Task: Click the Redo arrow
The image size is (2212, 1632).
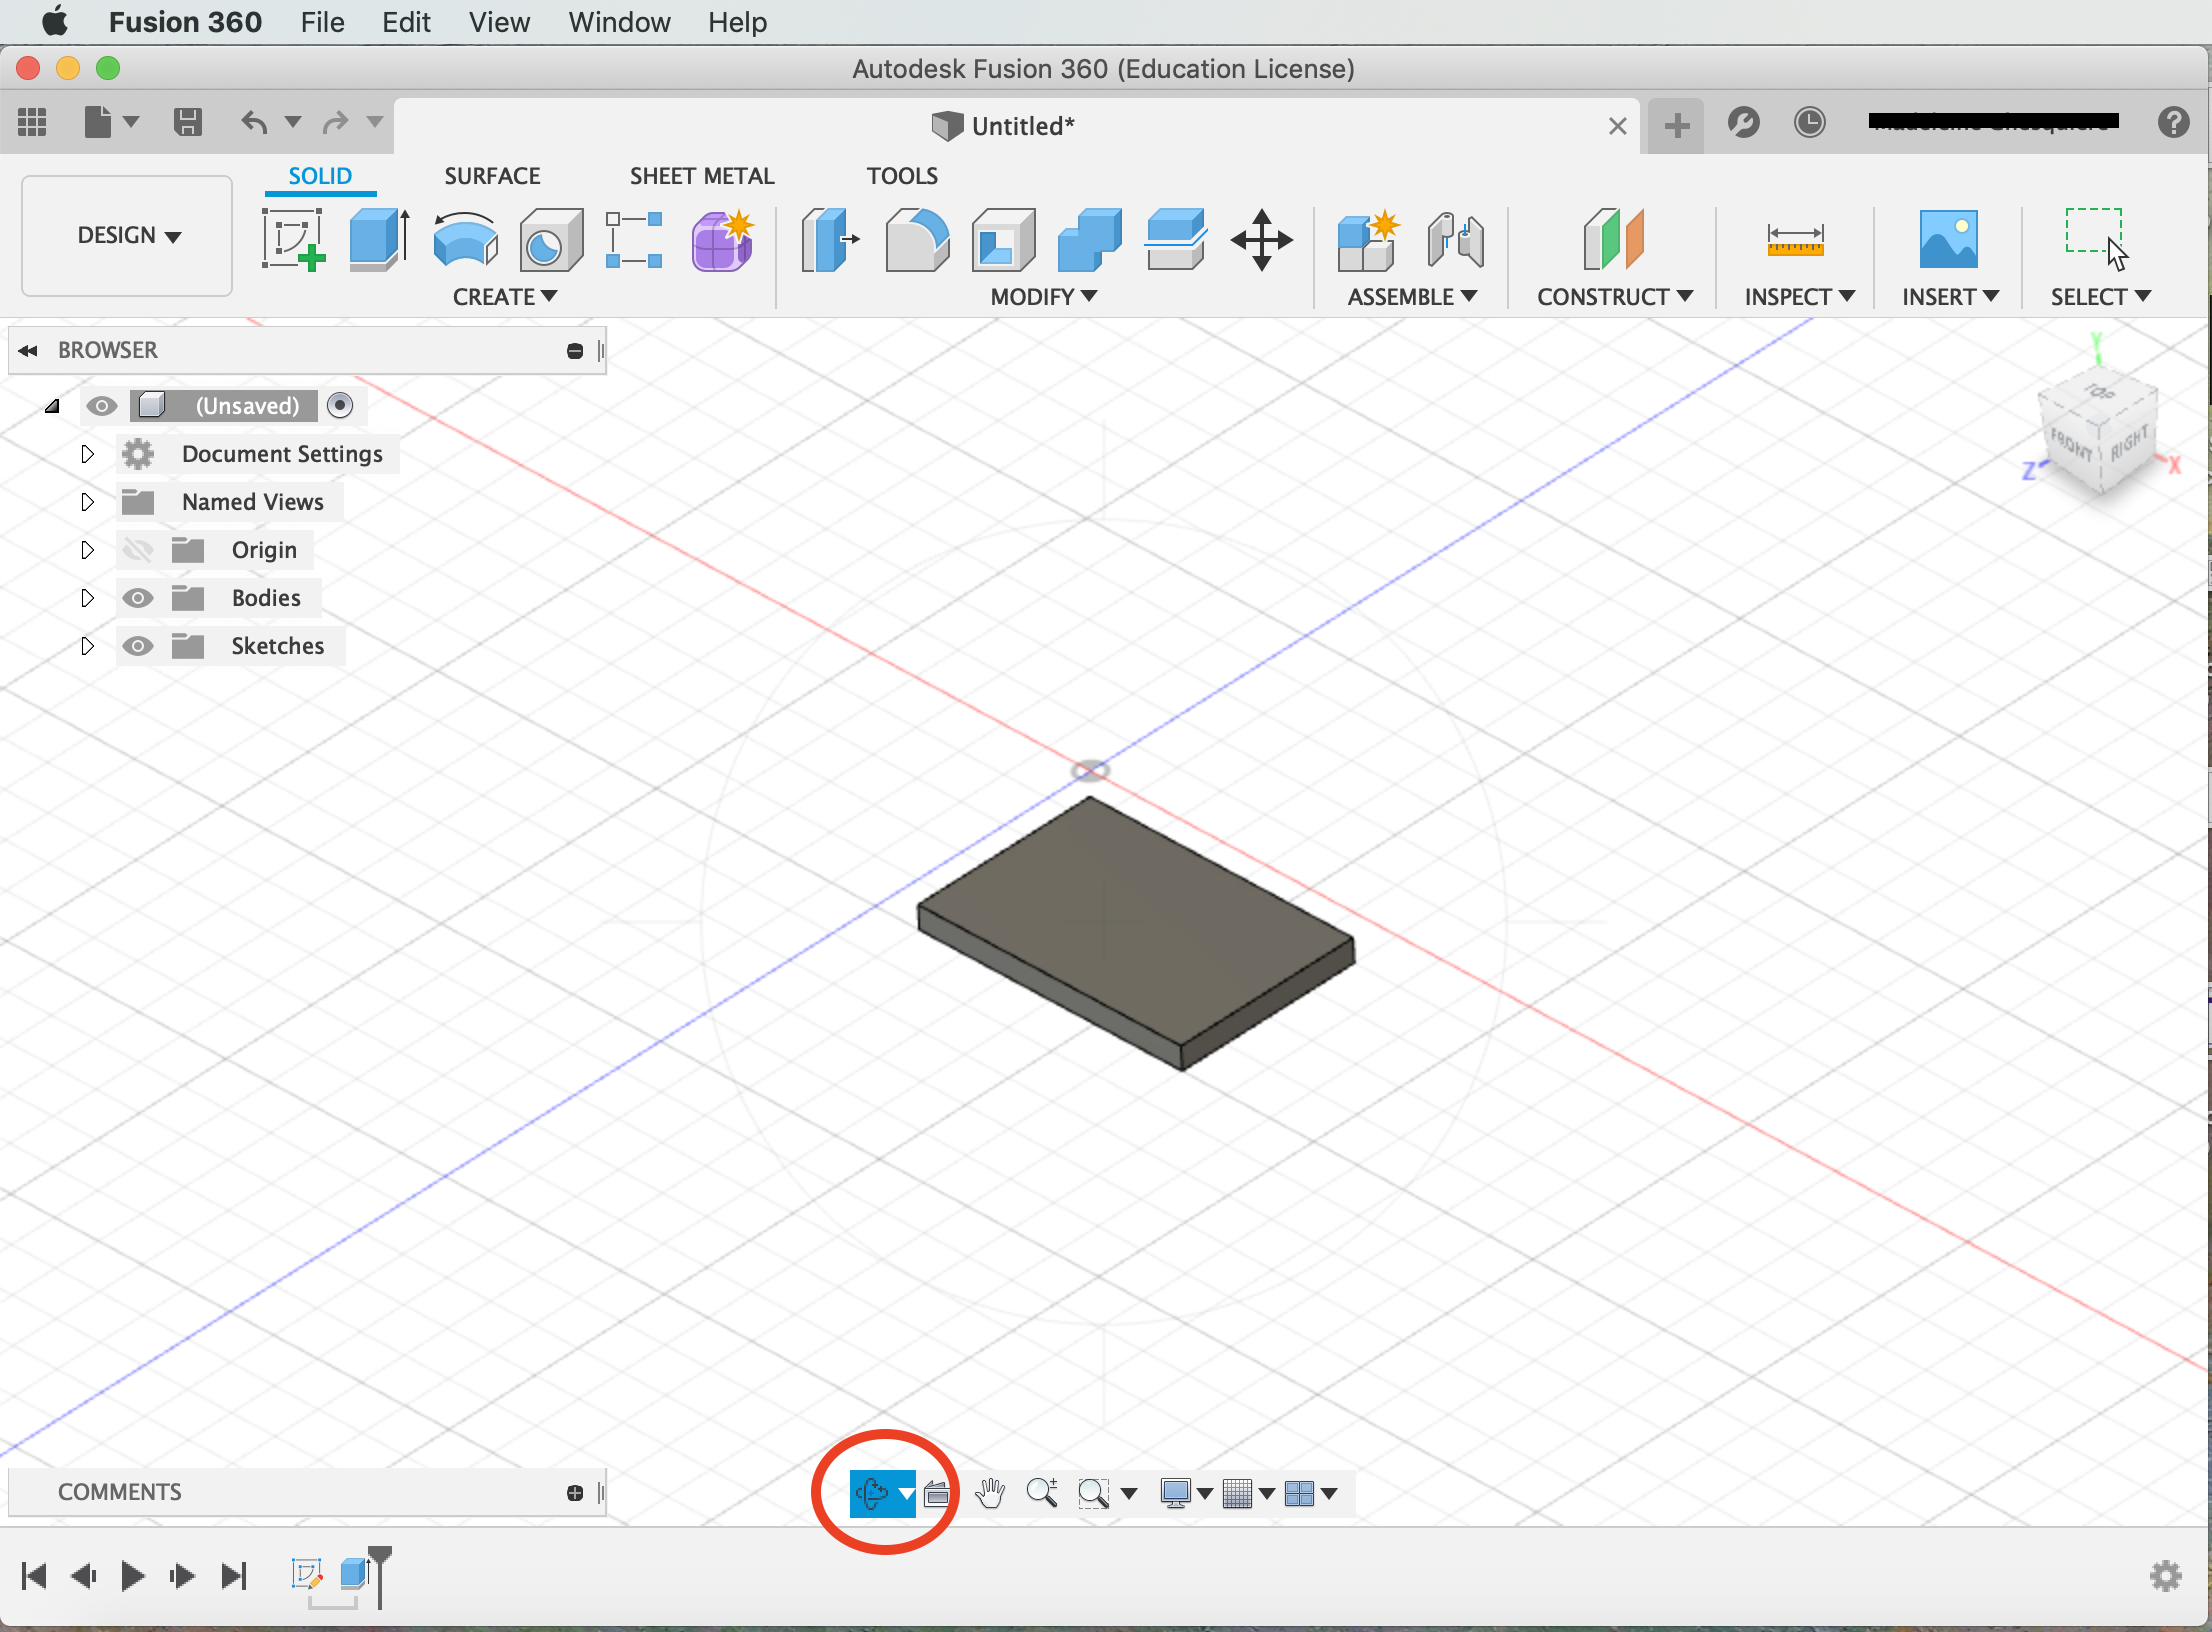Action: click(336, 122)
